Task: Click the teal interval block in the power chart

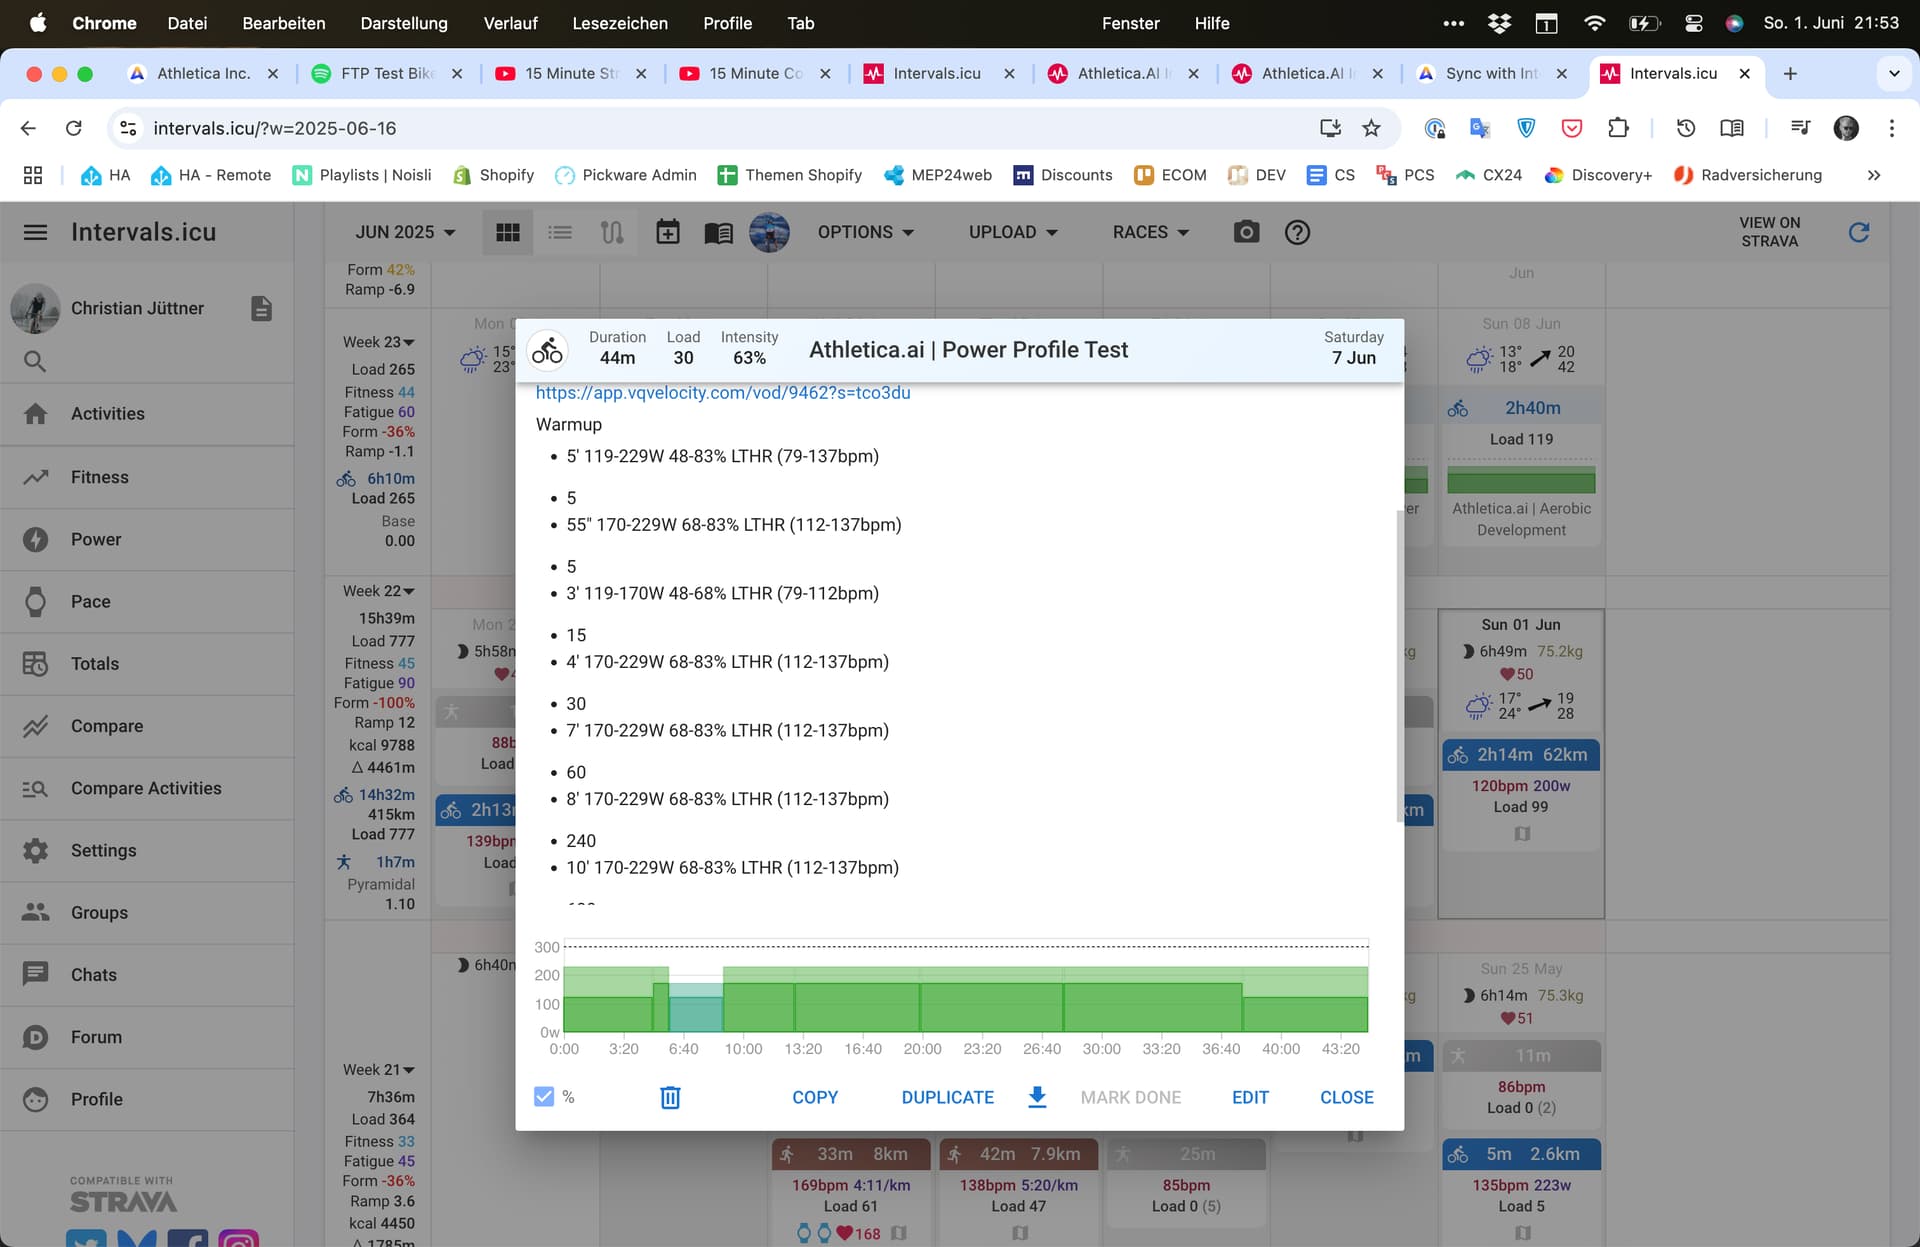Action: coord(695,1007)
